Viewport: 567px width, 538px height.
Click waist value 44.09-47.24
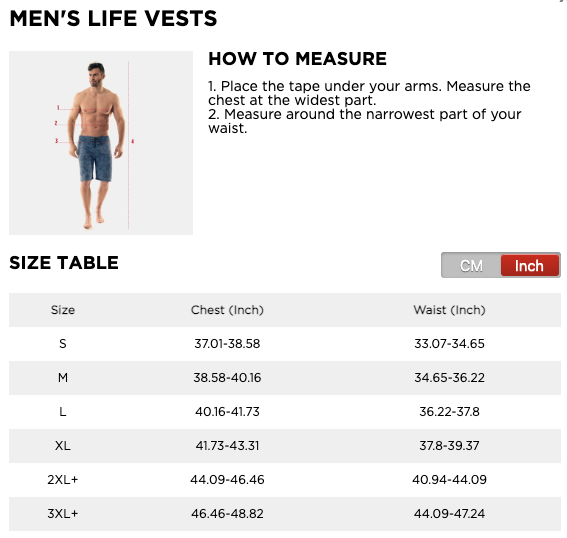tap(449, 513)
